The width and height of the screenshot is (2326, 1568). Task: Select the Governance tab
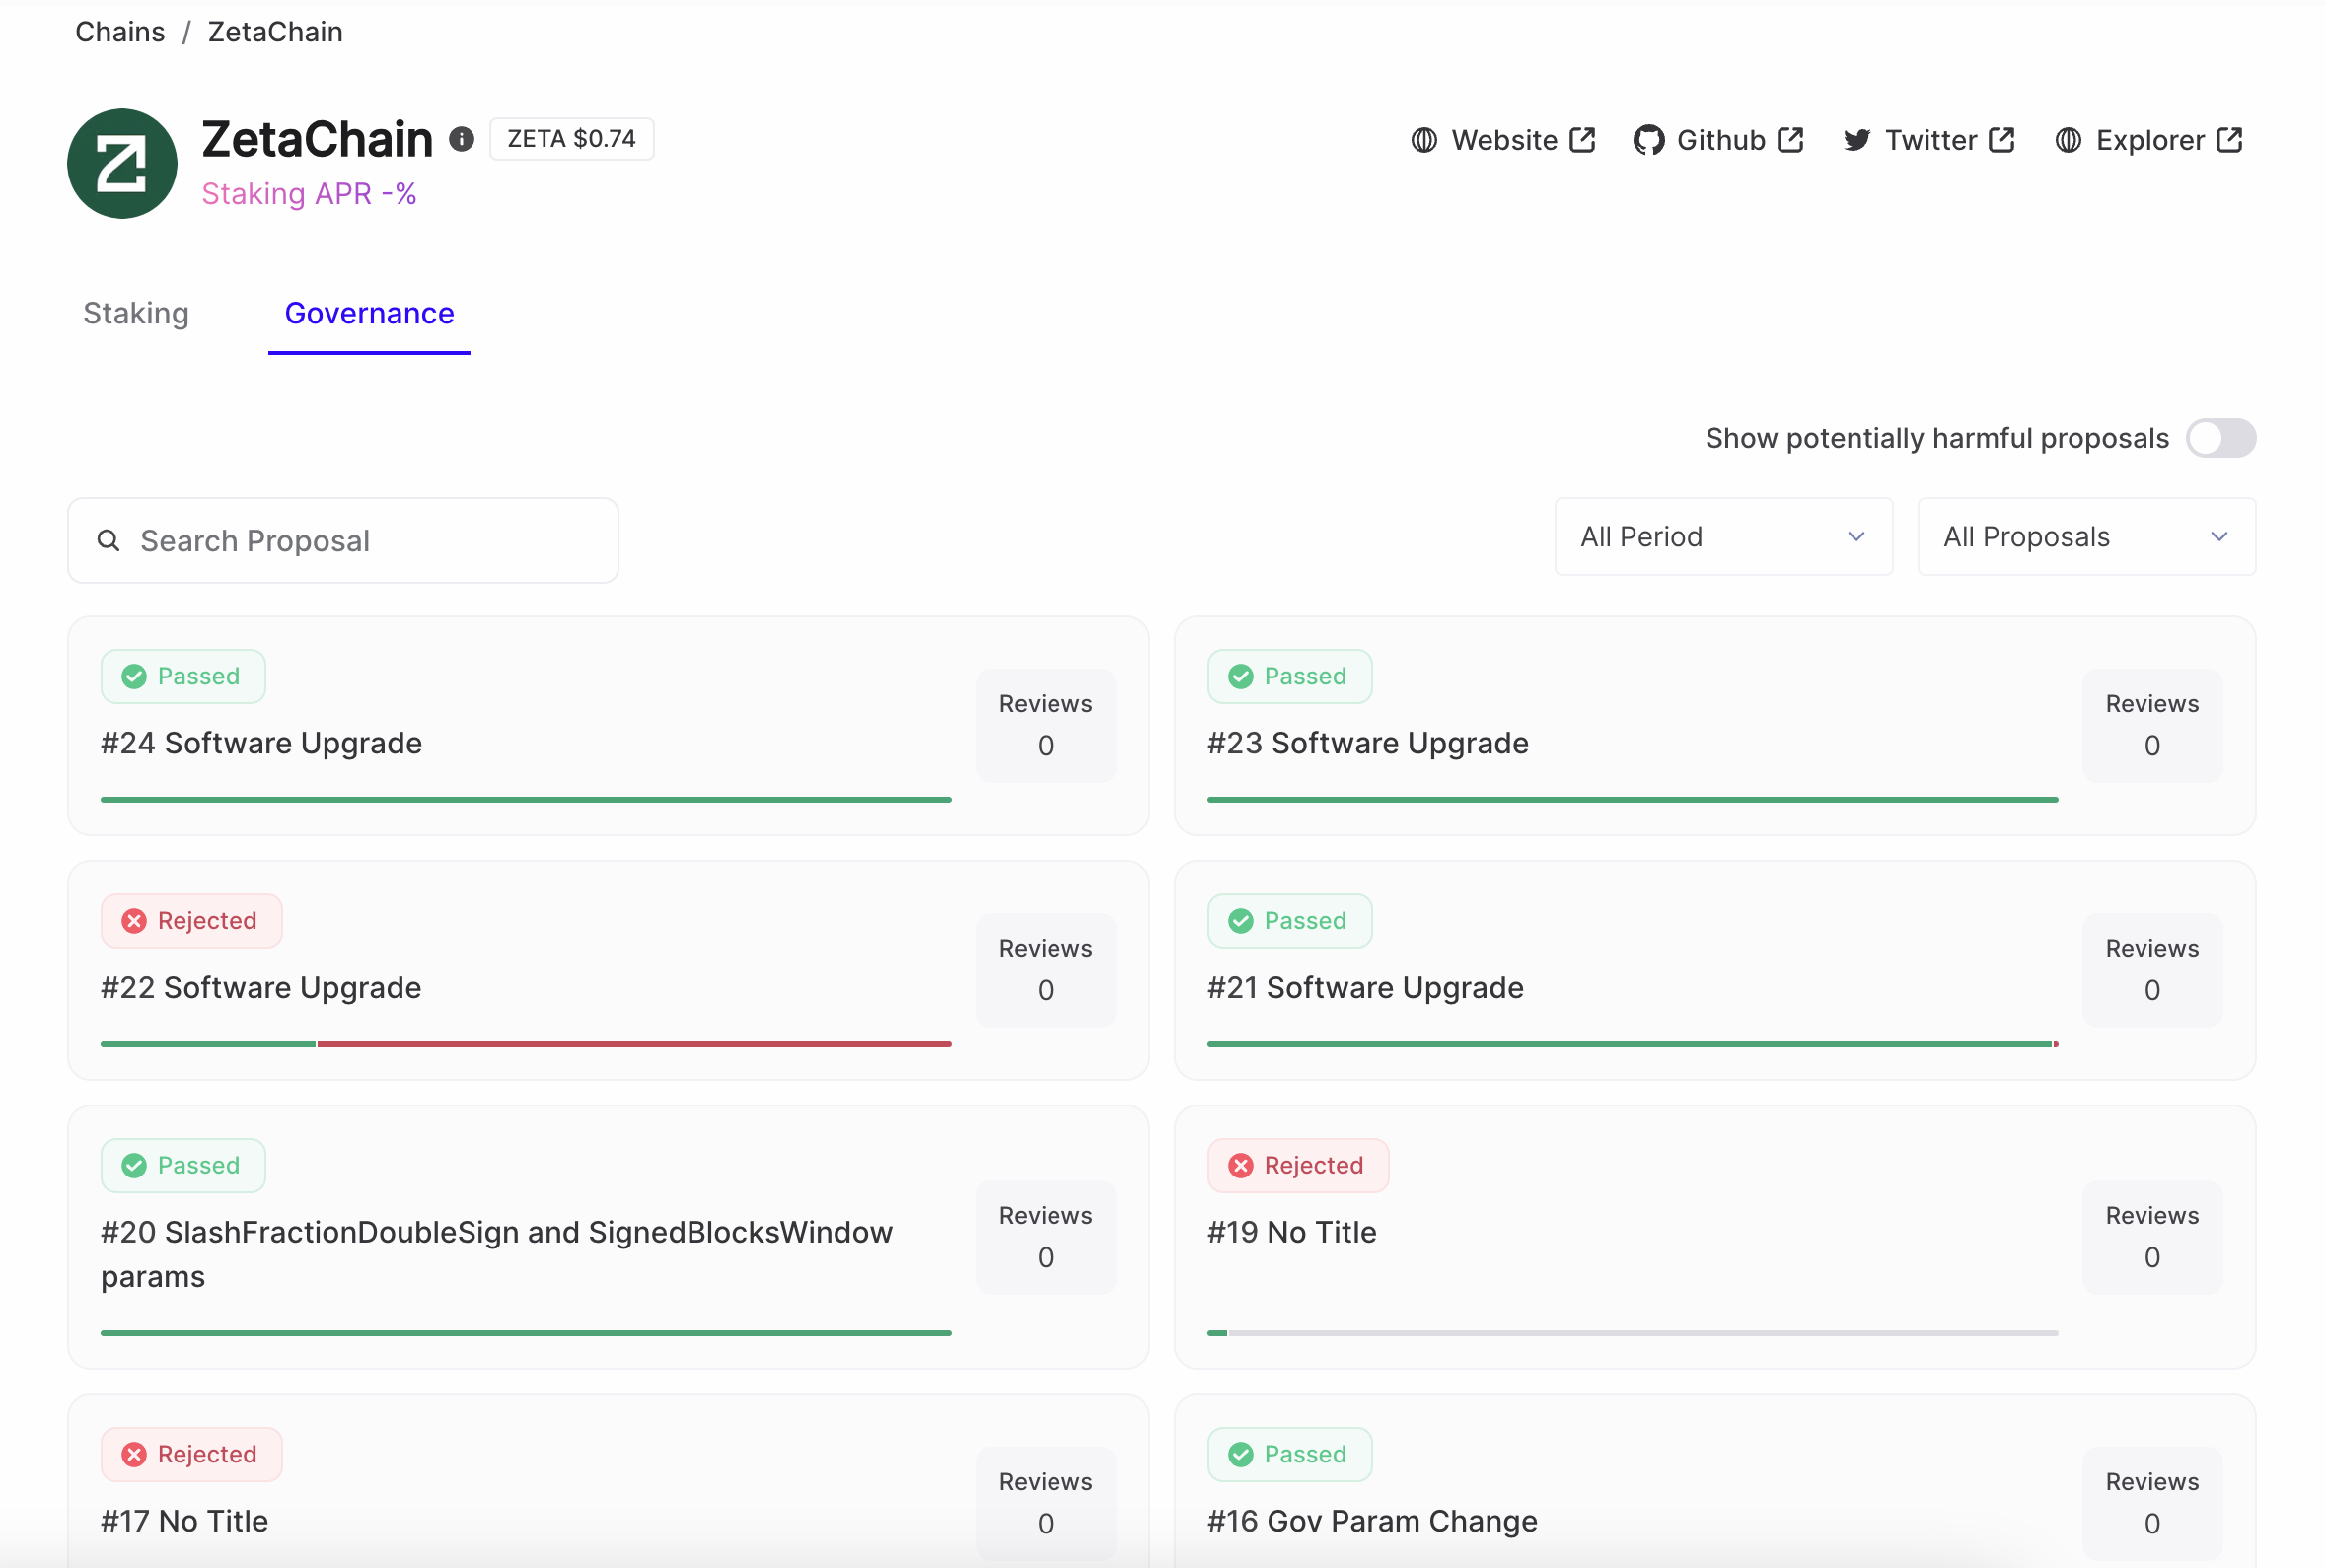[369, 313]
